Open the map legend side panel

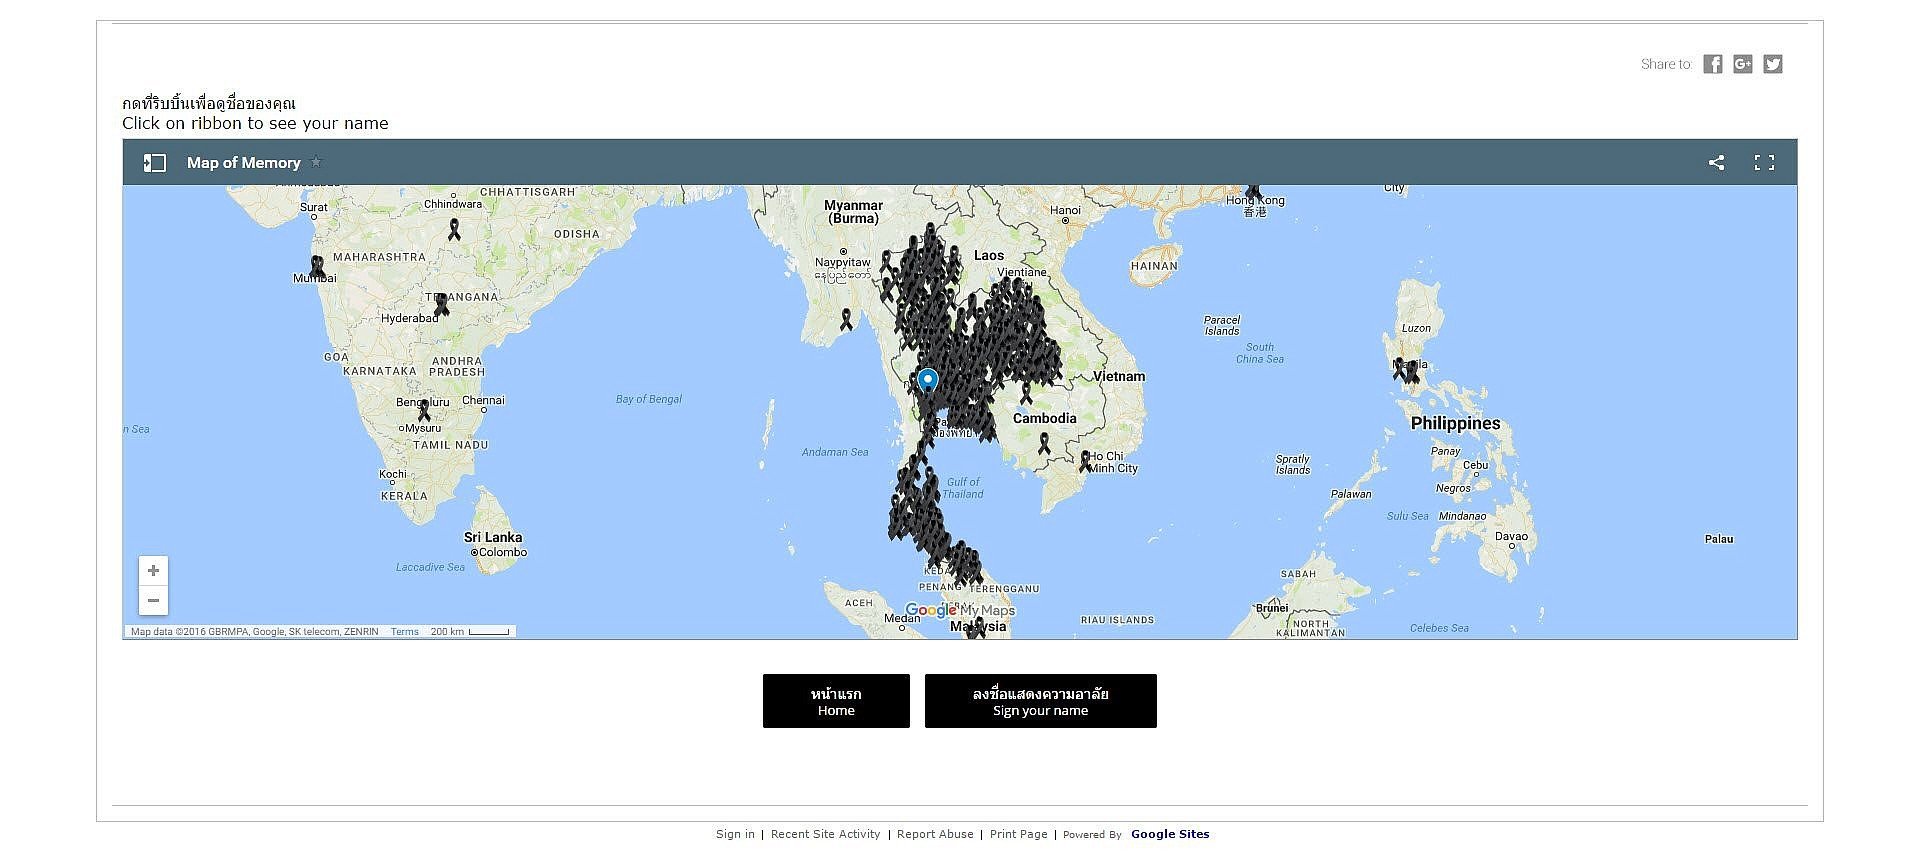coord(155,163)
